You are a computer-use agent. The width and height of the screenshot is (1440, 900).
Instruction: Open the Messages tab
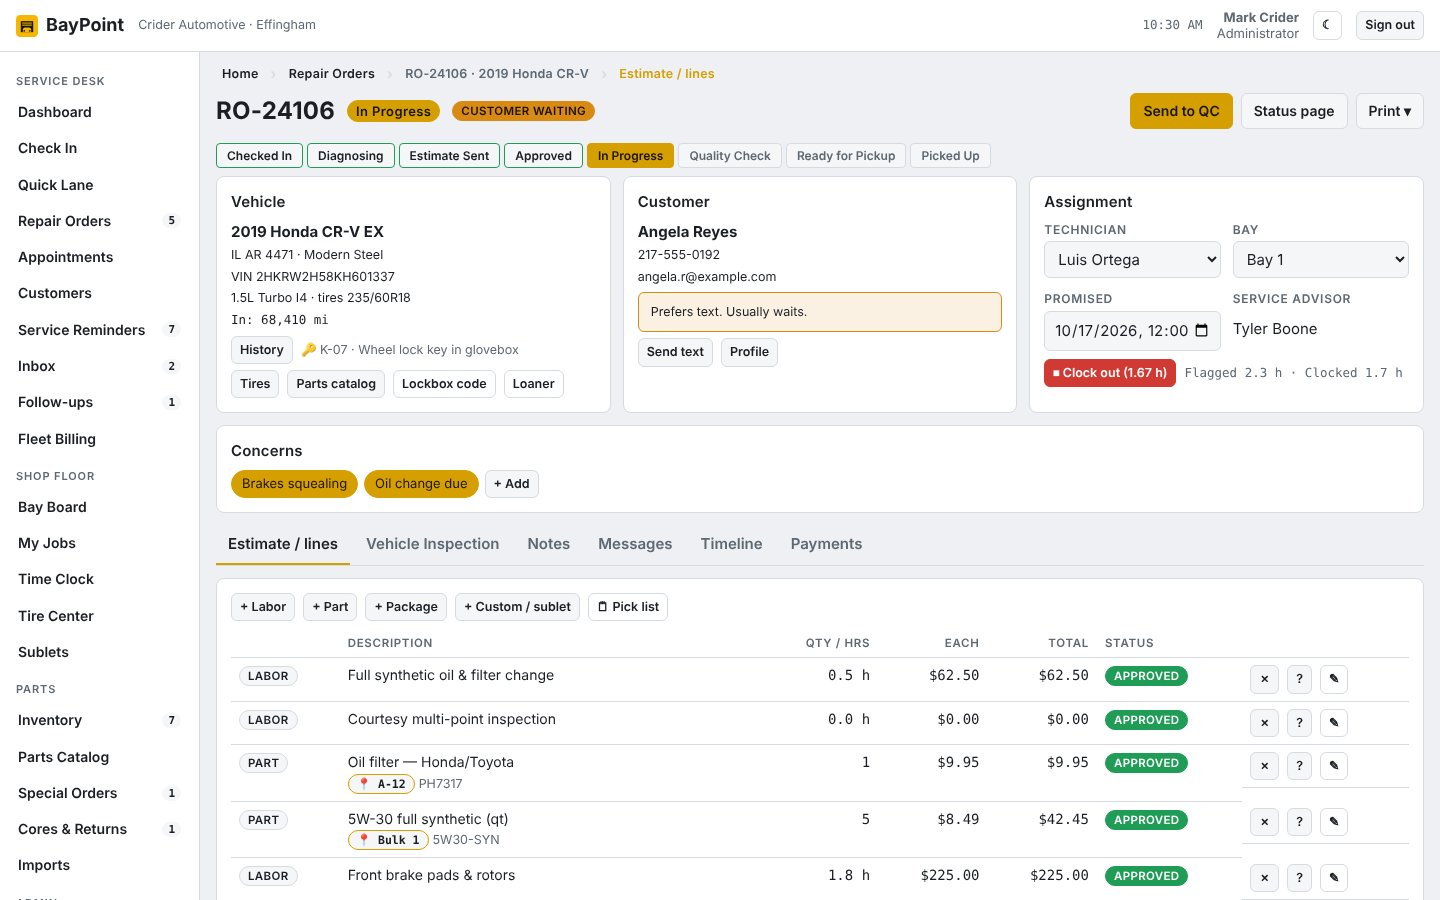tap(635, 544)
